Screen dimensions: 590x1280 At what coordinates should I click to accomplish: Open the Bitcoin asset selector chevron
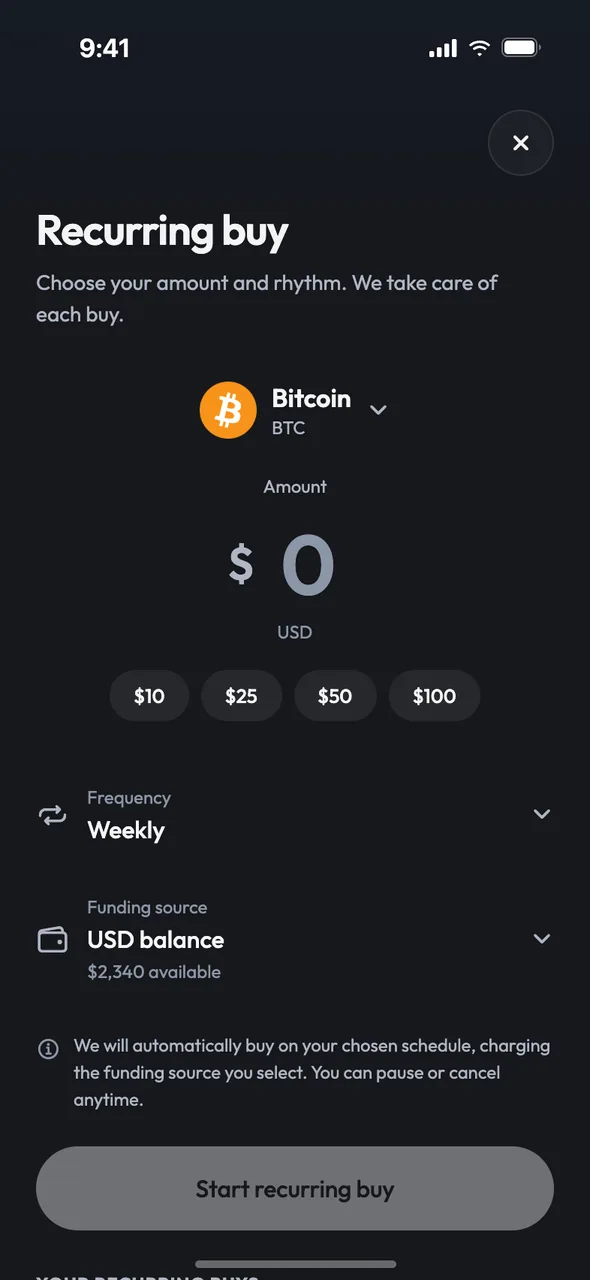378,410
